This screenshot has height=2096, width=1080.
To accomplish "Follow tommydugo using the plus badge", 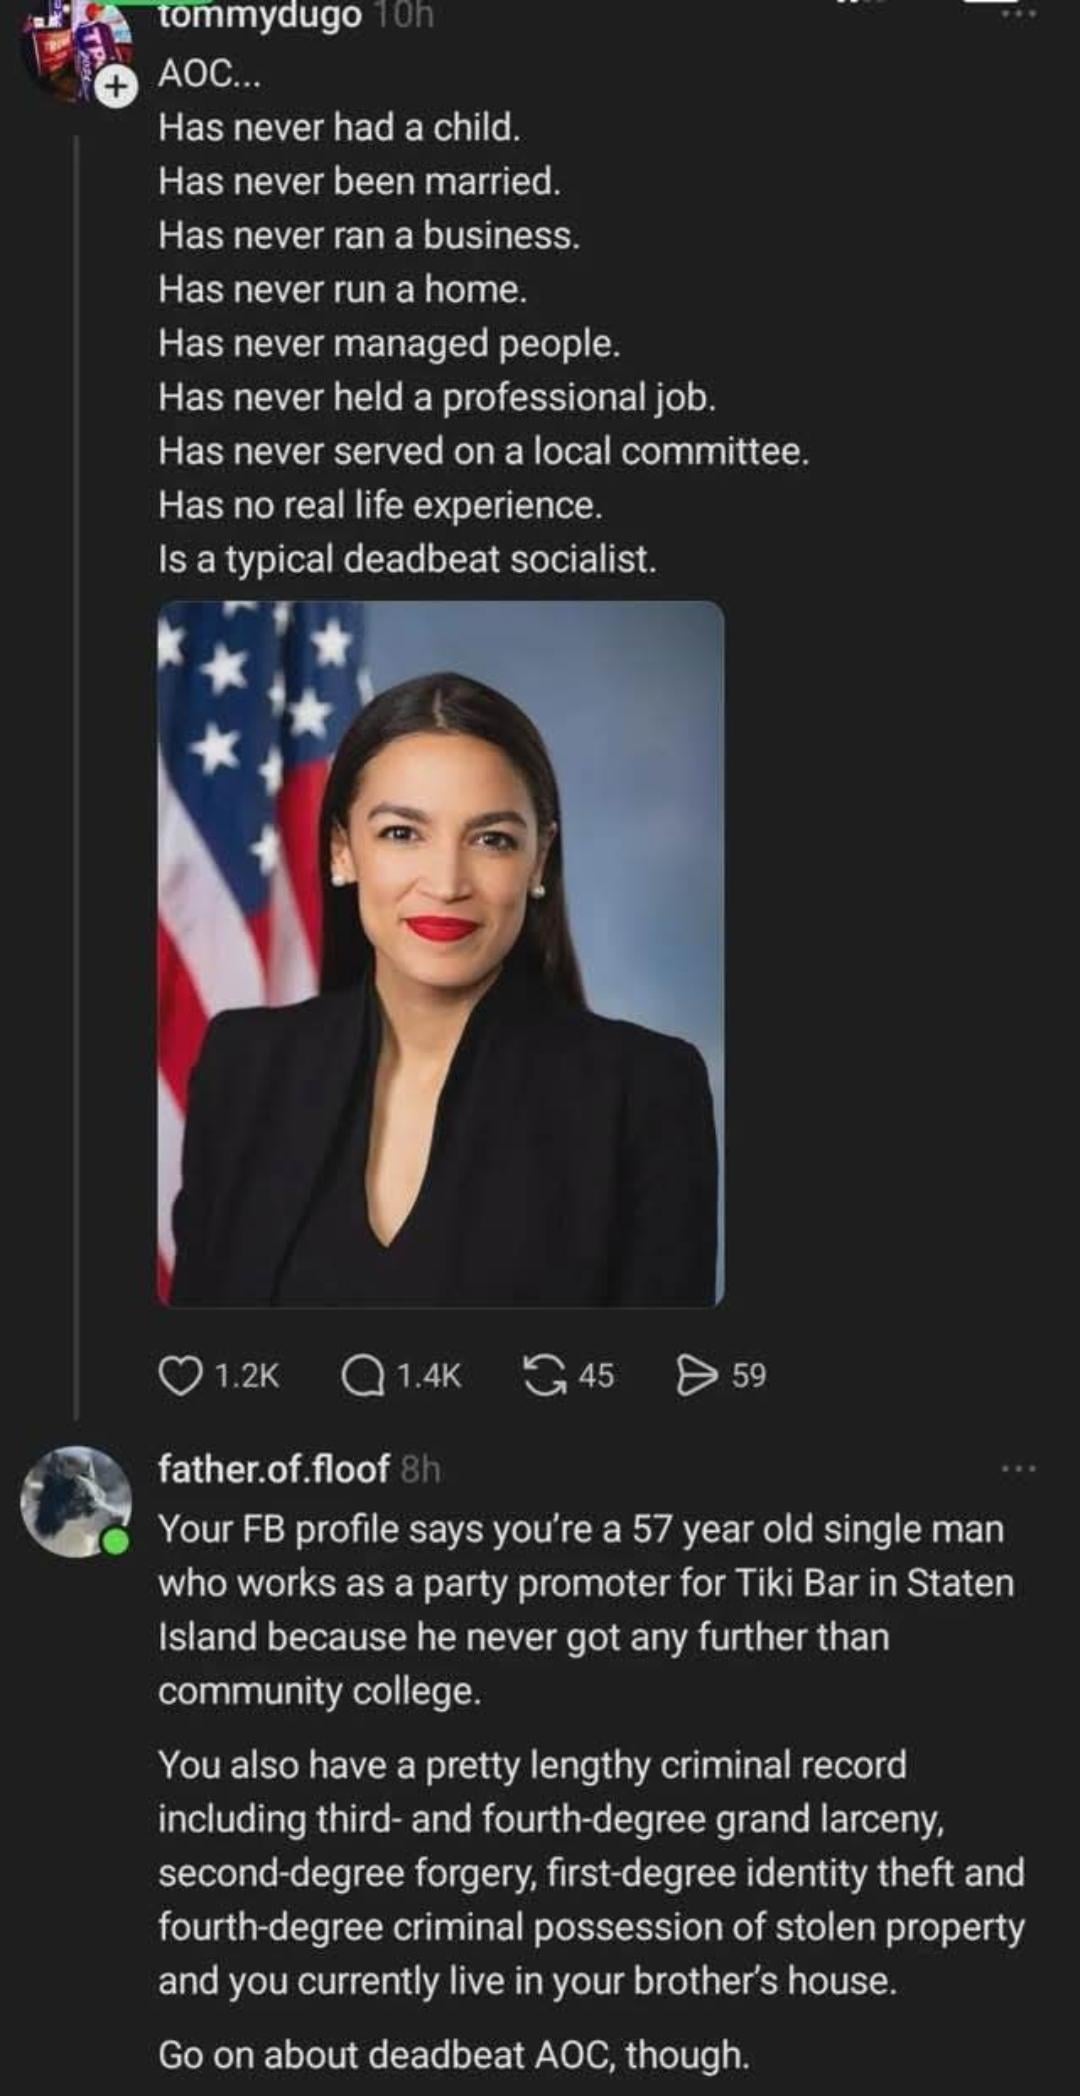I will click(x=117, y=87).
